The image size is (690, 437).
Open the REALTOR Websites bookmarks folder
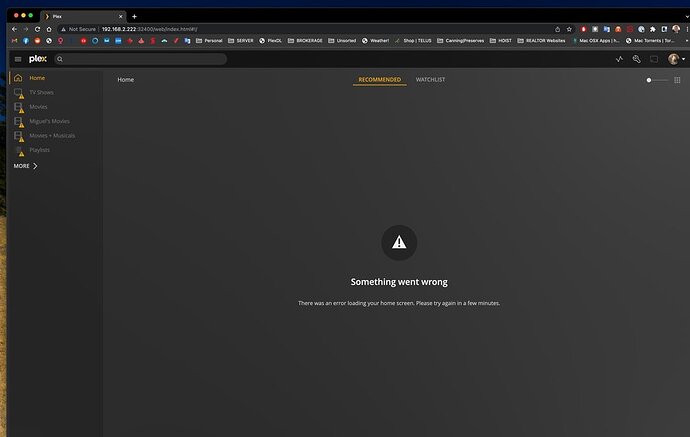[x=541, y=40]
